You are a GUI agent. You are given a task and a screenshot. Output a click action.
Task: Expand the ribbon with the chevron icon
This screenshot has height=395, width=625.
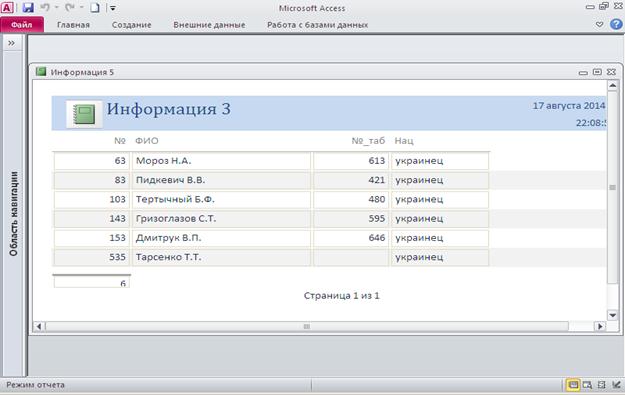(x=599, y=24)
